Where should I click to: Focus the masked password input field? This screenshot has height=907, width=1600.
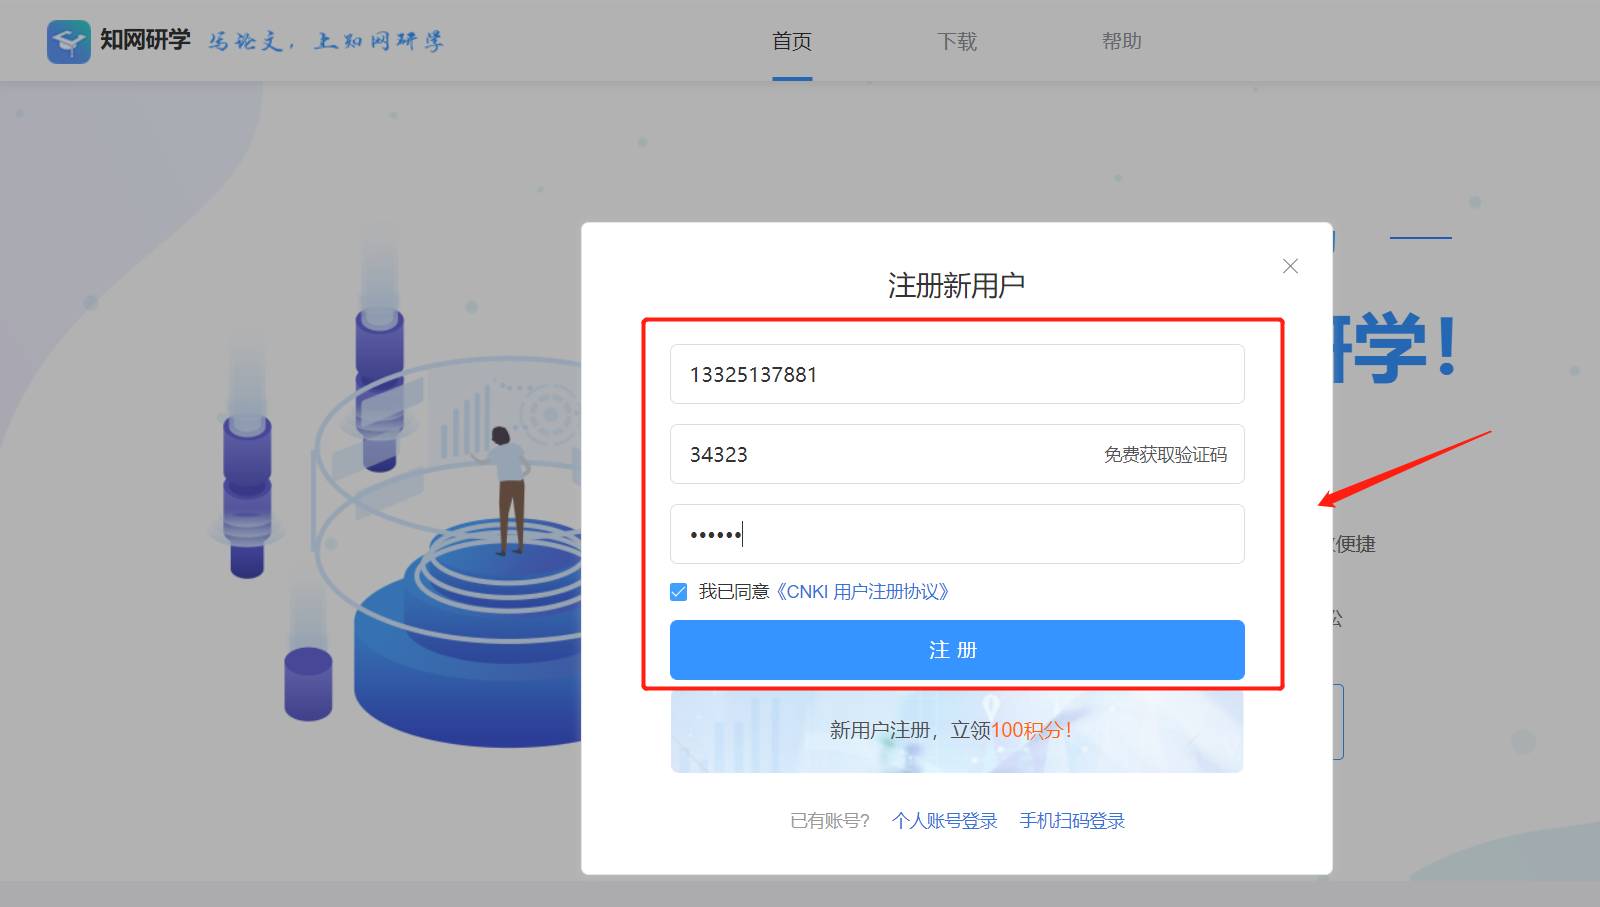pyautogui.click(x=955, y=535)
